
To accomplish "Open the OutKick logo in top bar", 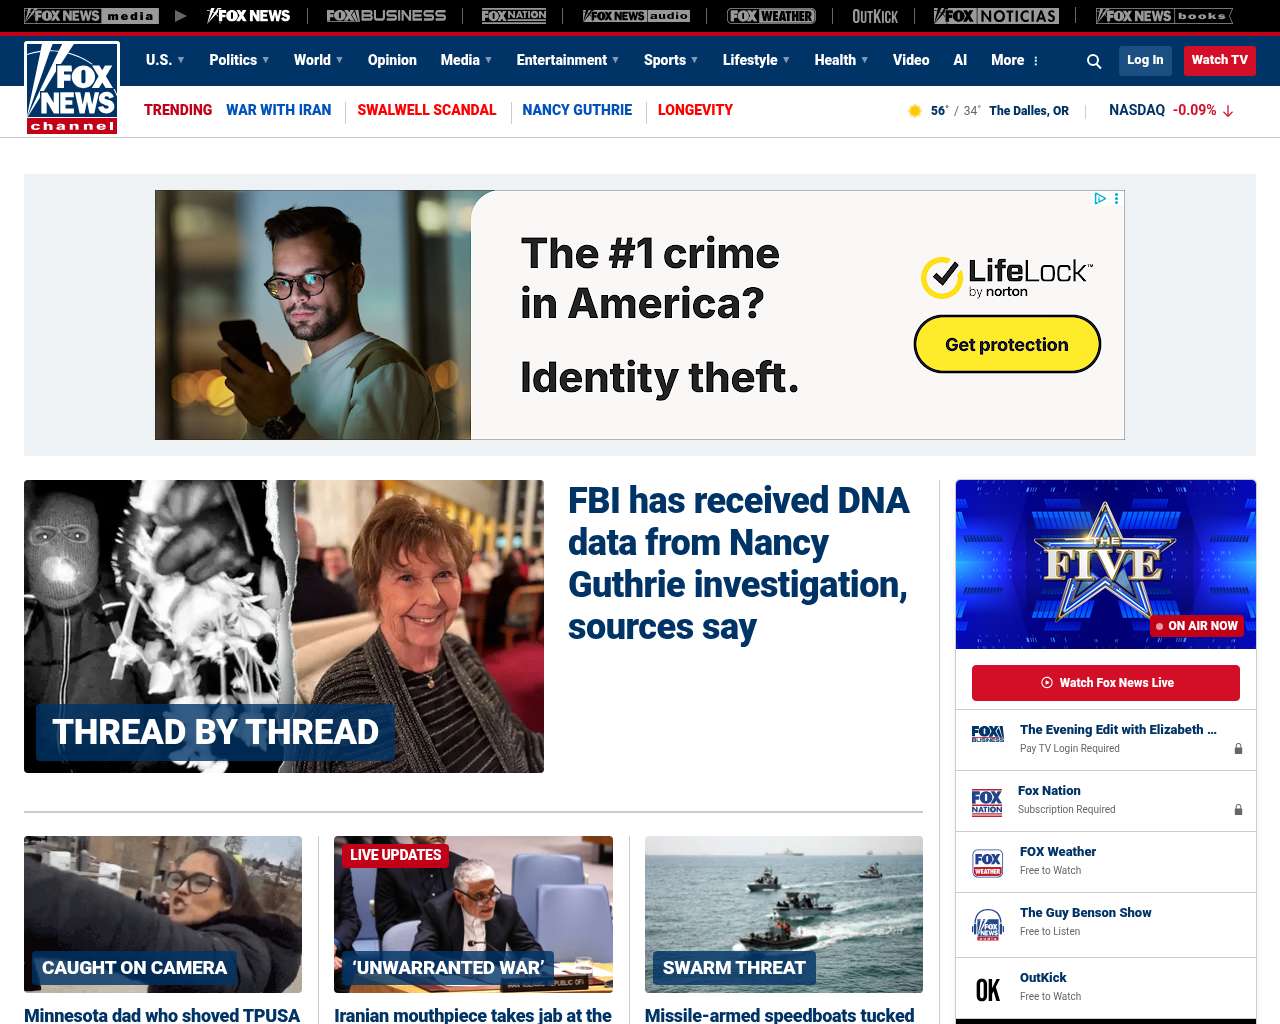I will (x=874, y=16).
